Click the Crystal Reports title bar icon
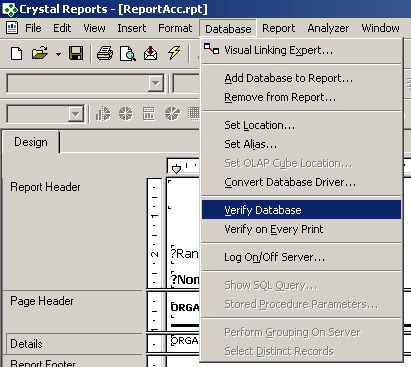 pyautogui.click(x=10, y=9)
